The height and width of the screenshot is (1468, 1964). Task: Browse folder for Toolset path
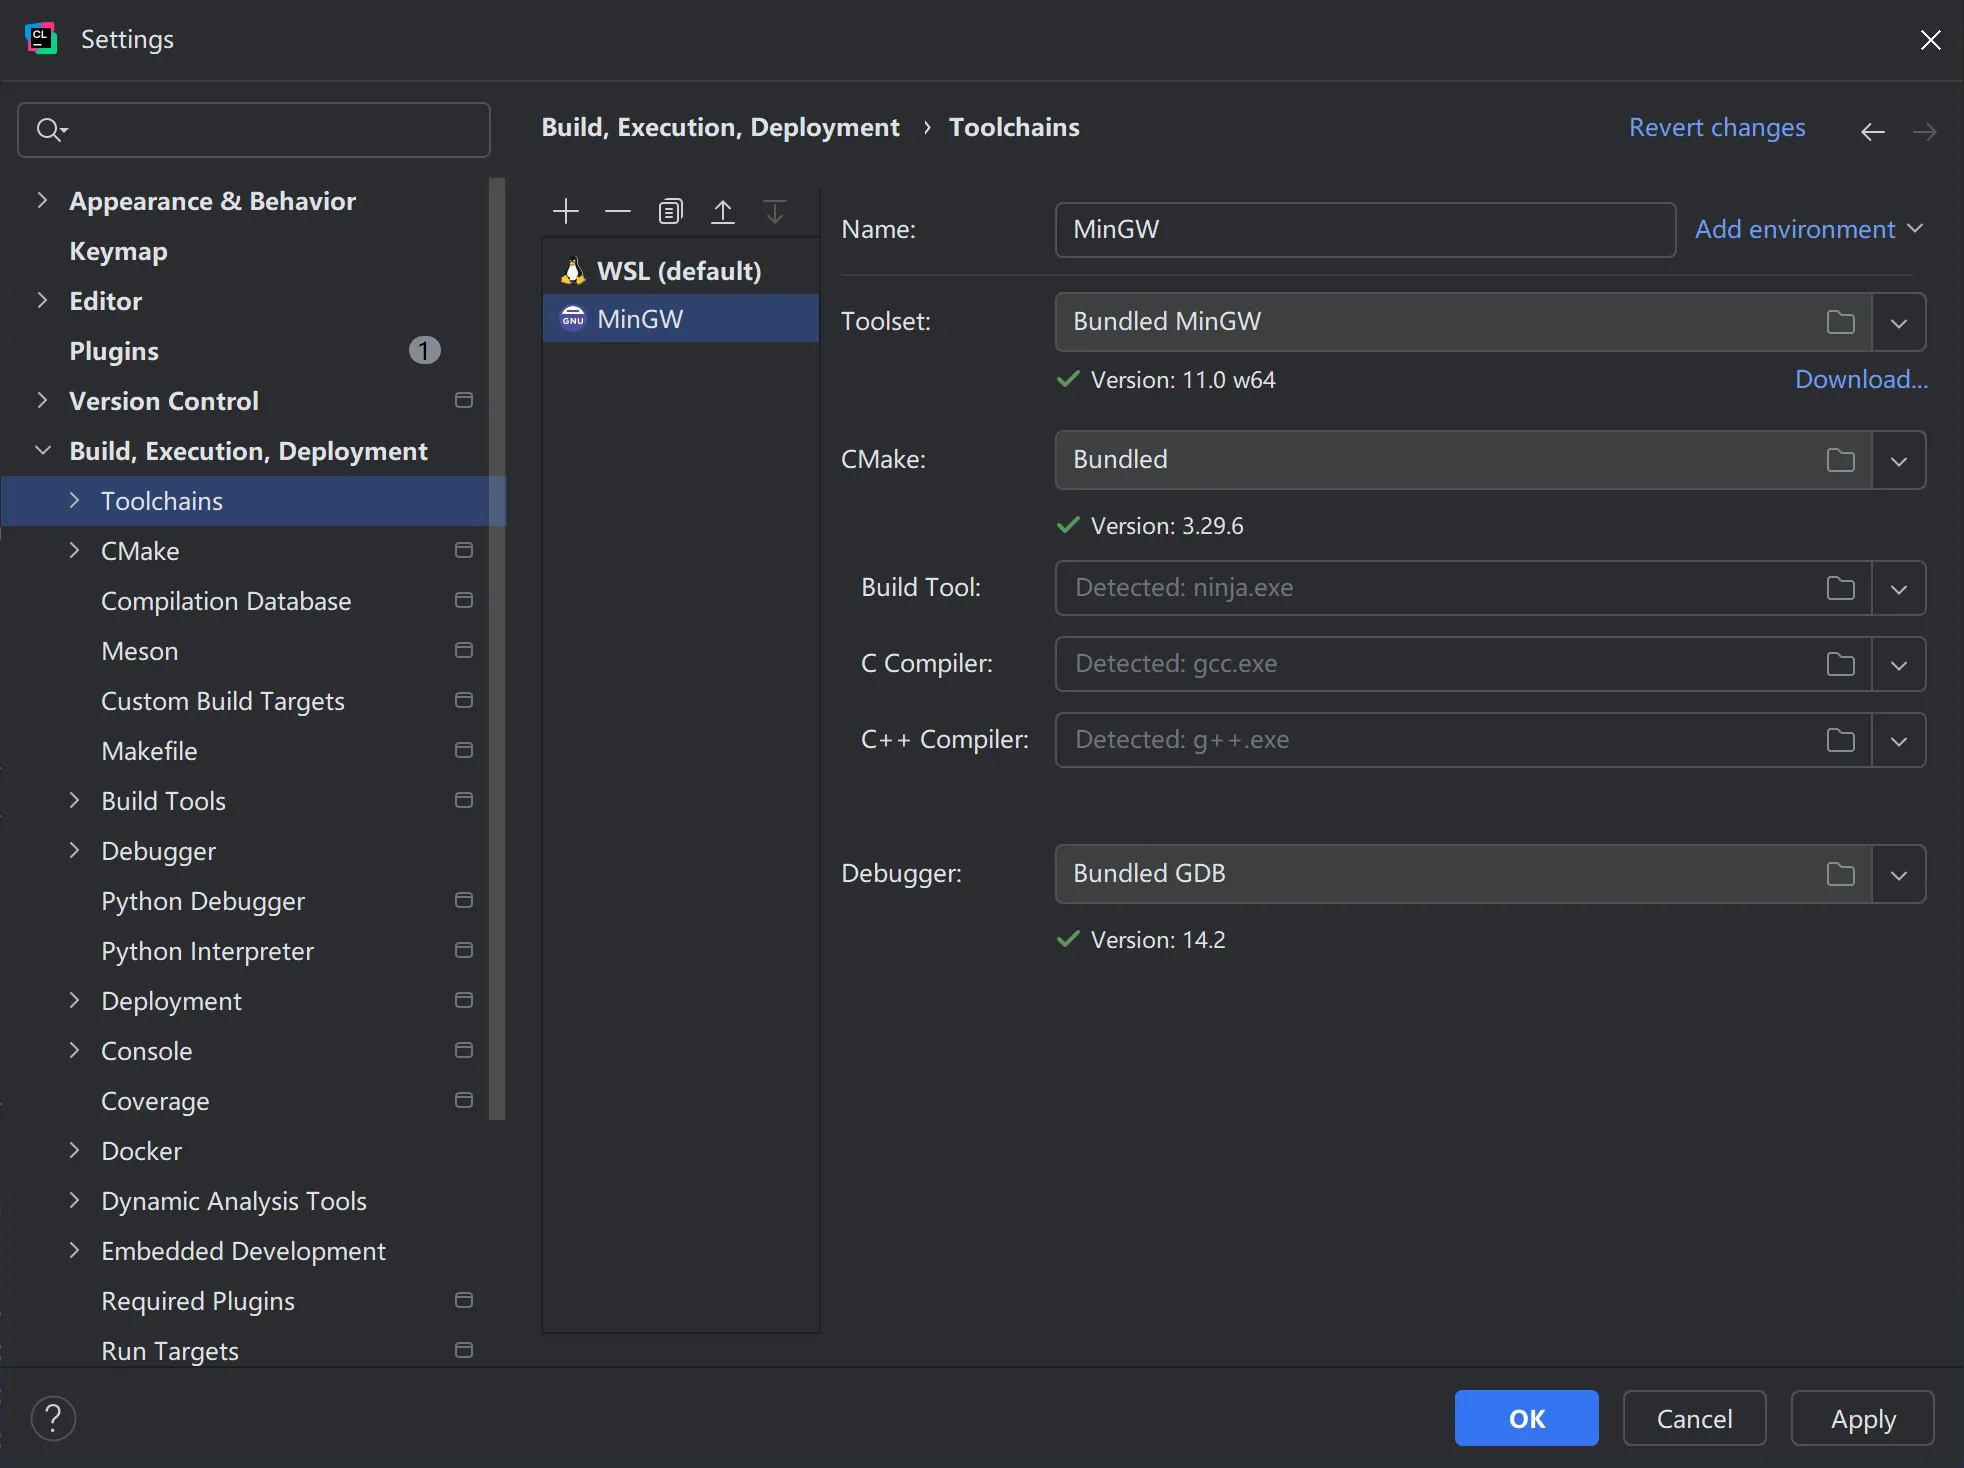[x=1840, y=322]
